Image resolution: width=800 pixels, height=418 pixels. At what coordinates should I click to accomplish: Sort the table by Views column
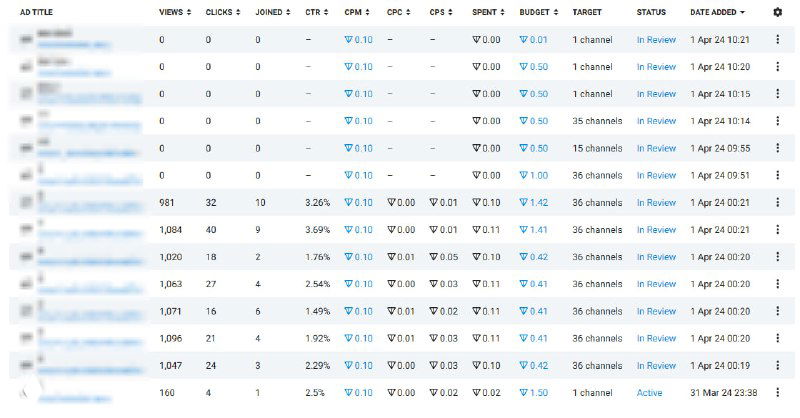point(177,12)
